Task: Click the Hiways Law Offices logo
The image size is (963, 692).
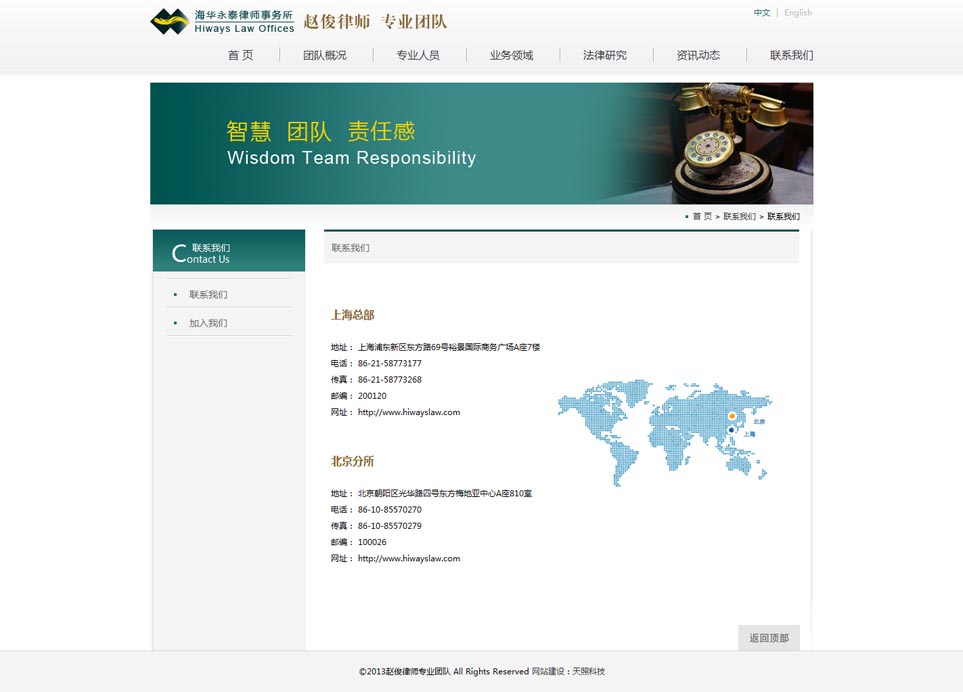Action: click(222, 21)
